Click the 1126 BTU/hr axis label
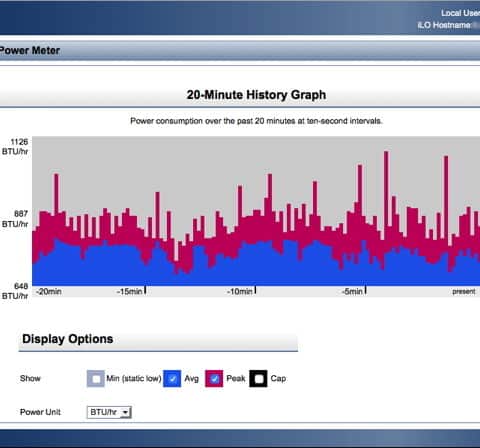 tap(15, 147)
